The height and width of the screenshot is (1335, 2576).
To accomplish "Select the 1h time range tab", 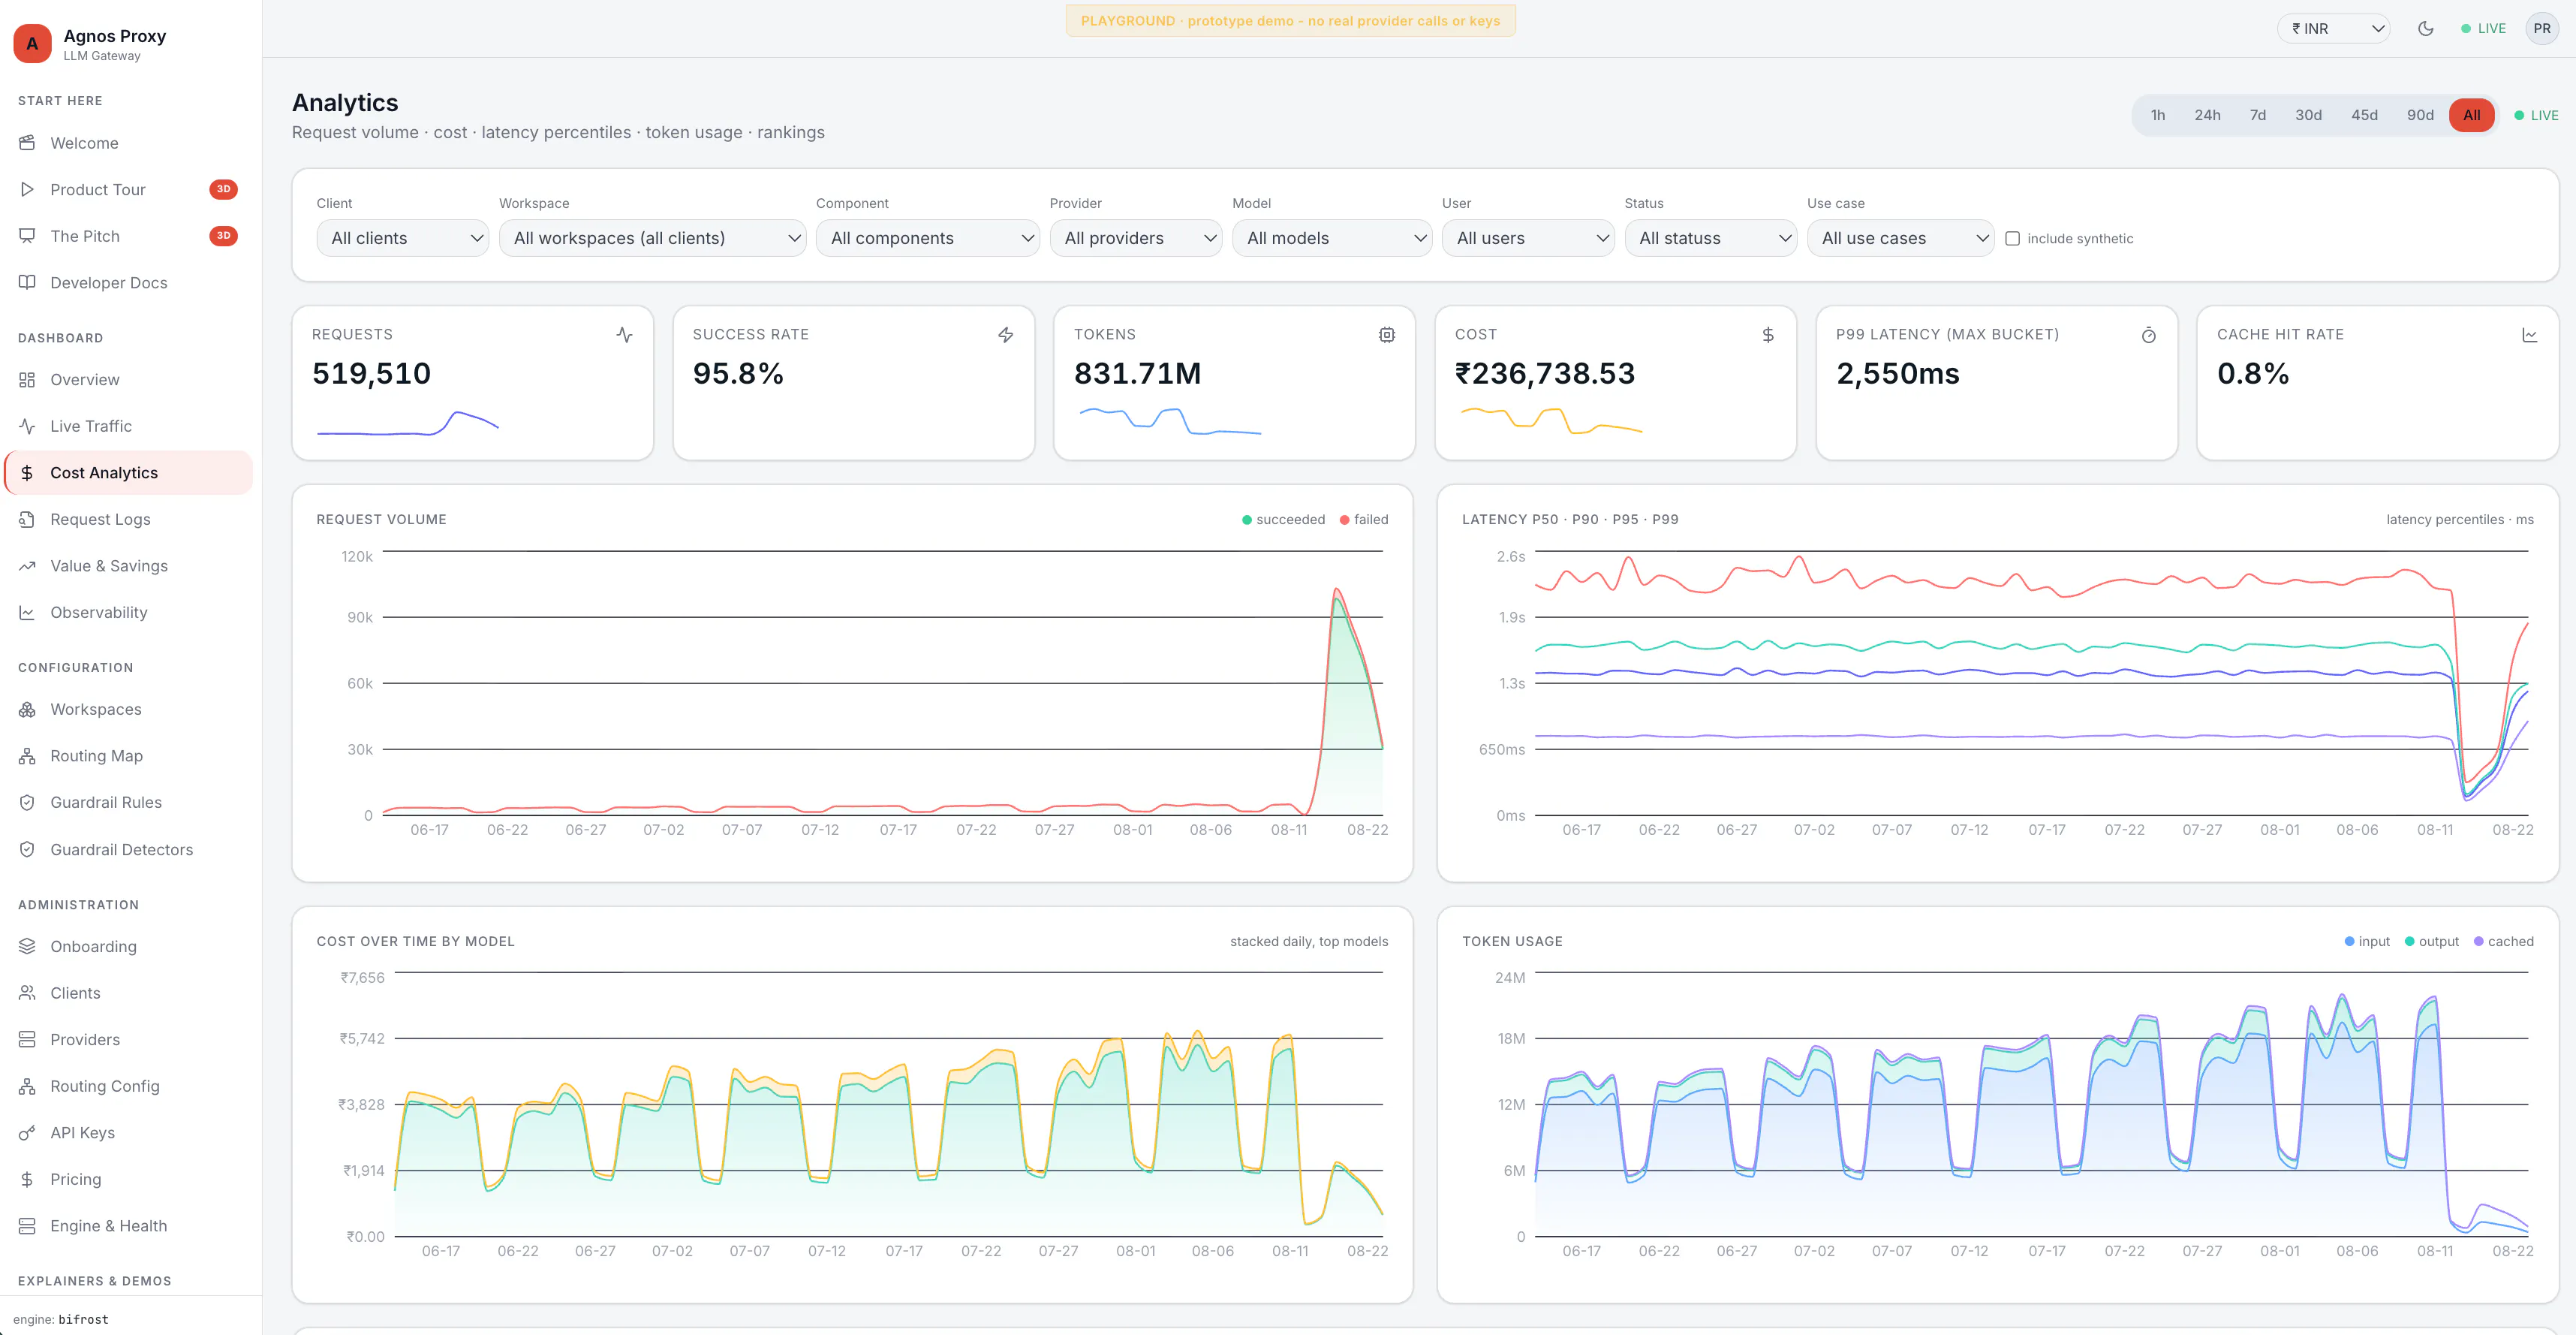I will [2157, 115].
